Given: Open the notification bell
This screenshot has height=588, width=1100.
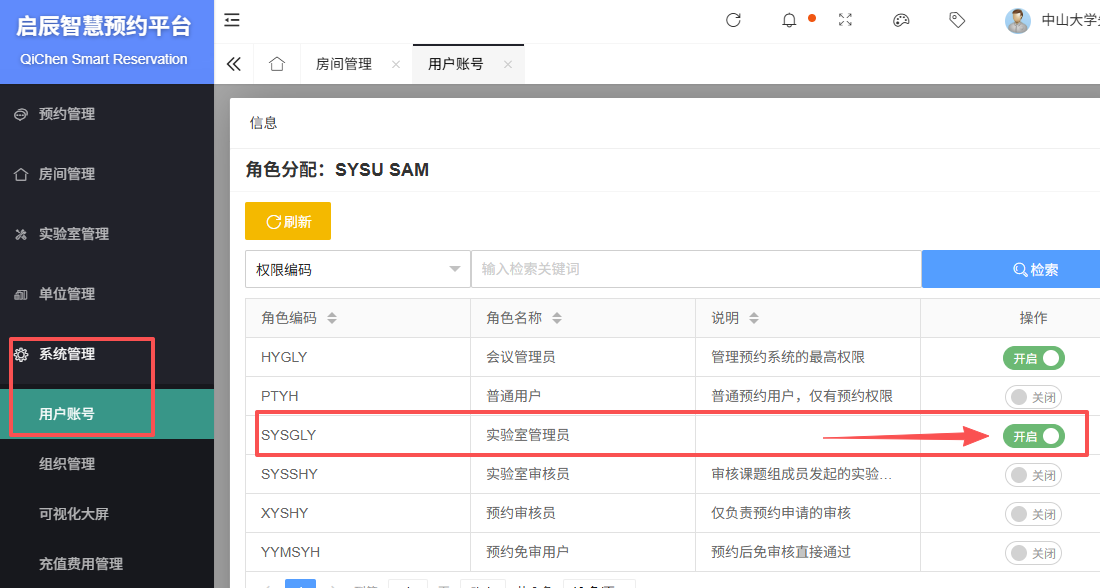Looking at the screenshot, I should (789, 20).
